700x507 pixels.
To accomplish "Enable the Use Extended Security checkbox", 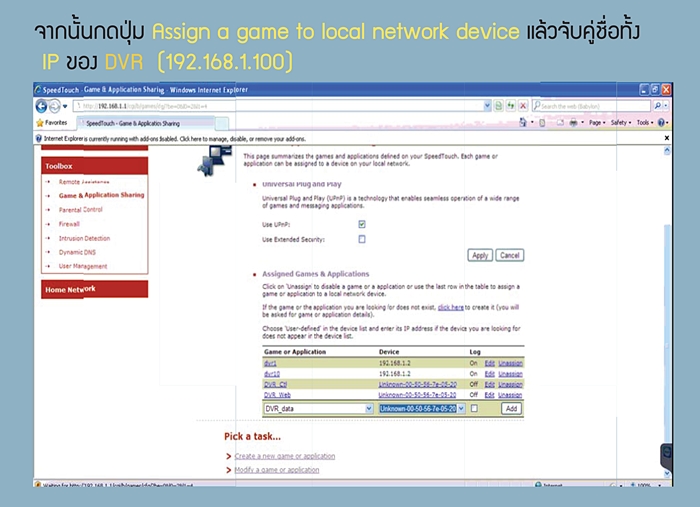I will pos(361,239).
